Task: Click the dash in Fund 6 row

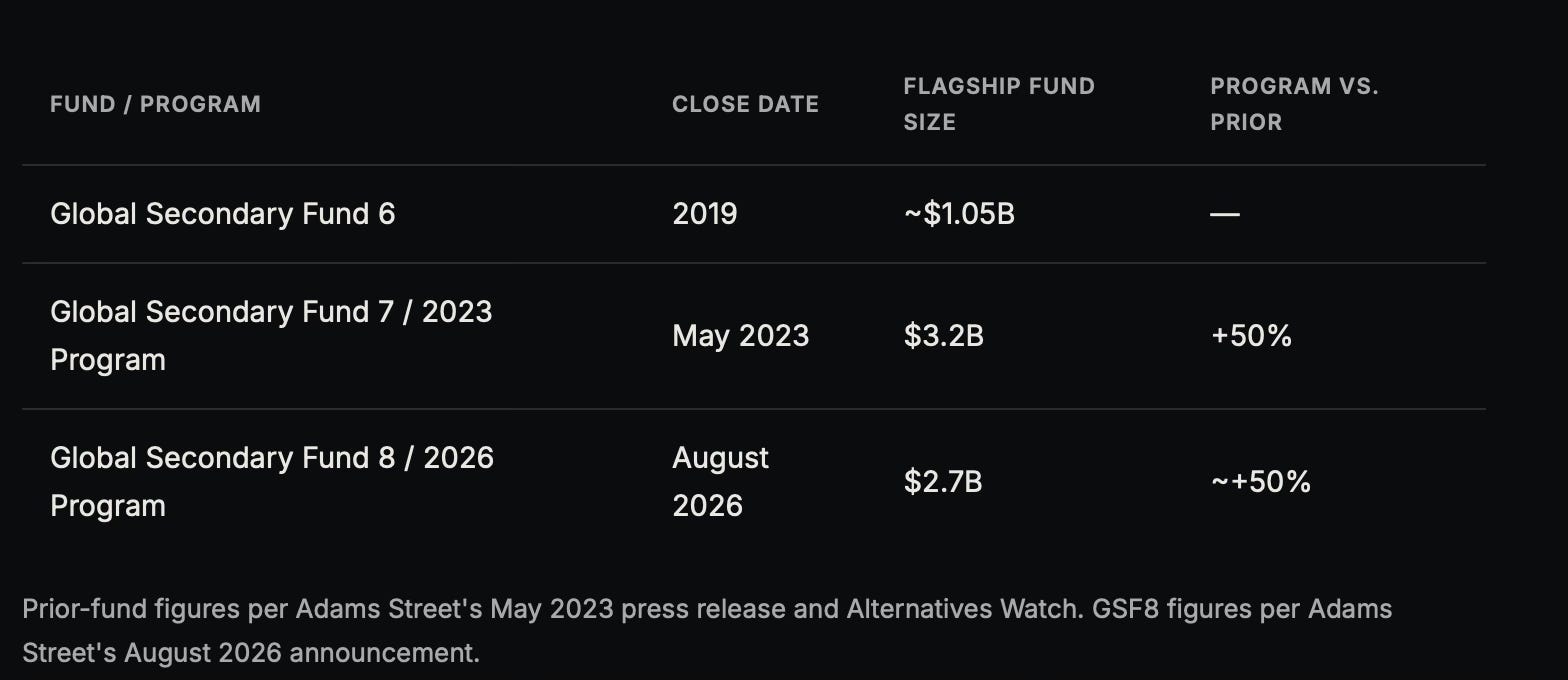Action: 1225,214
